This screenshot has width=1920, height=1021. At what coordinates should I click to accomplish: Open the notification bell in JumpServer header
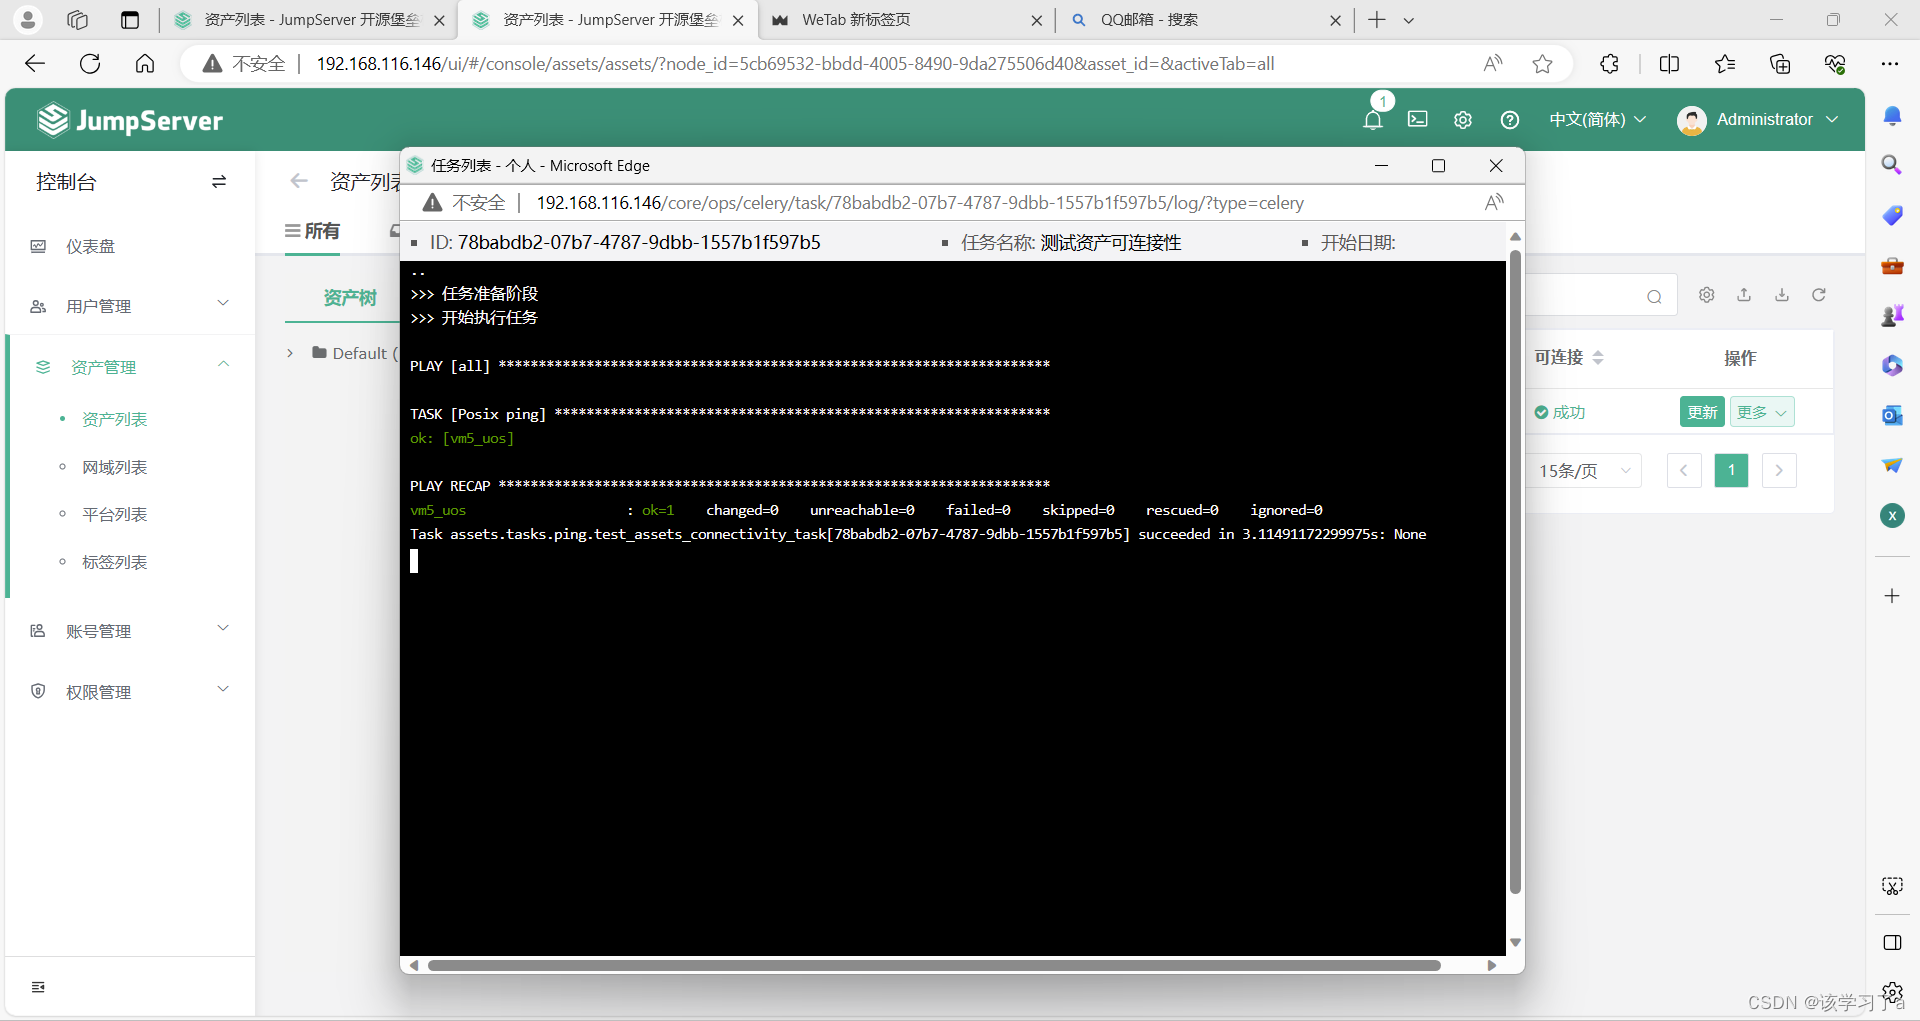1373,120
